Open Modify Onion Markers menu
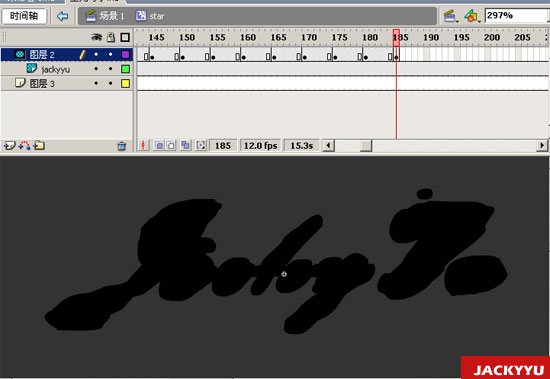 (201, 145)
